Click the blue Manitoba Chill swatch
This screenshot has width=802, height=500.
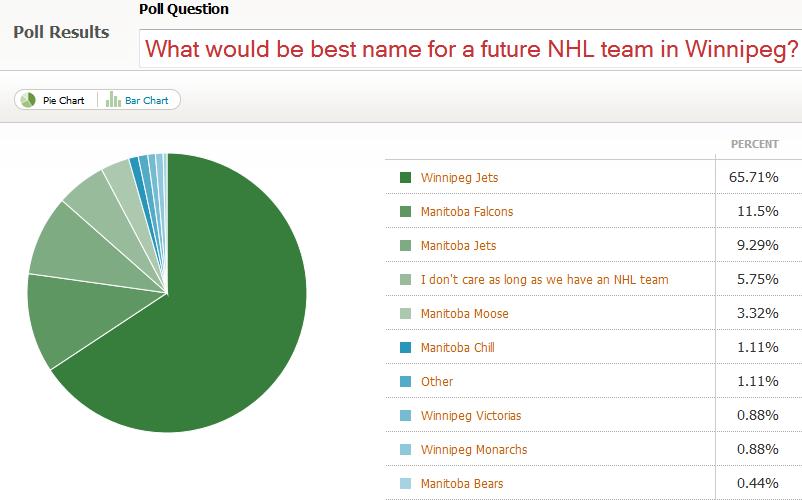(x=405, y=348)
